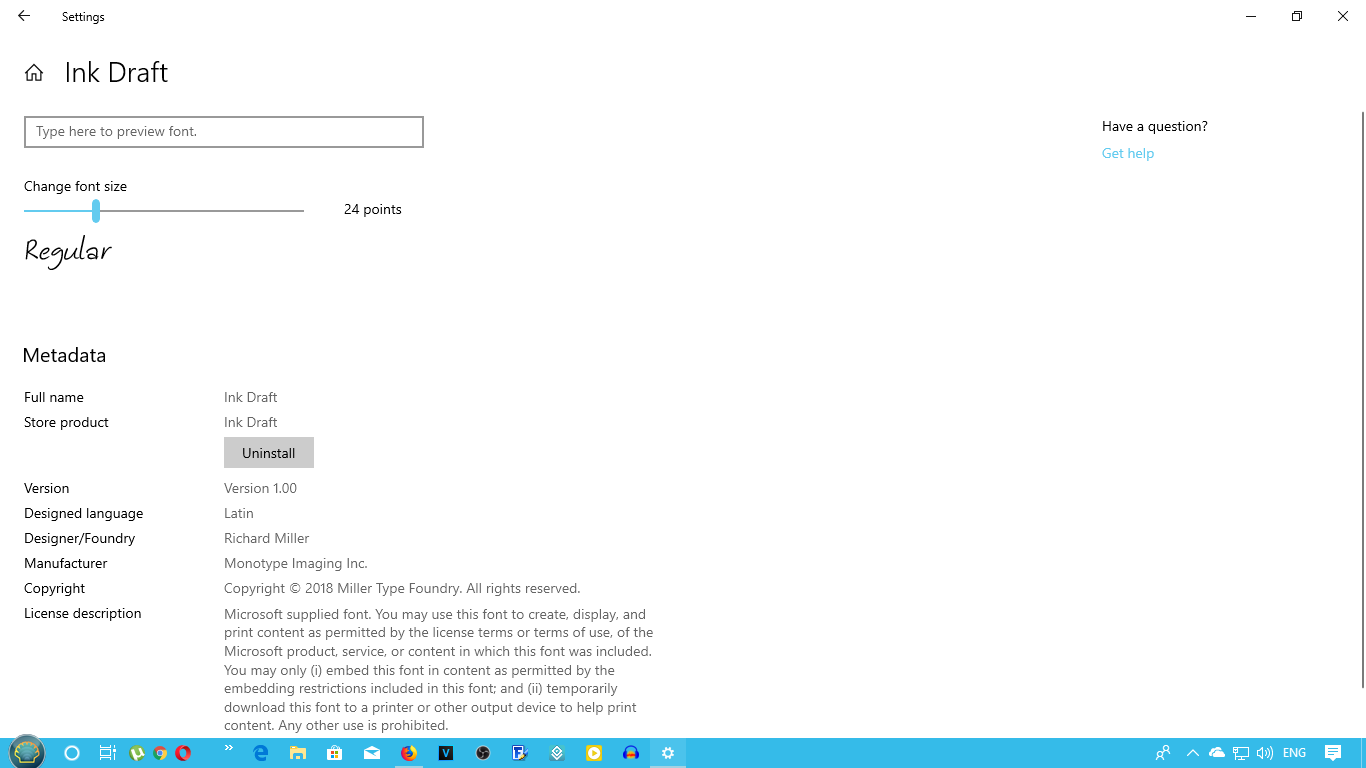Open the blue F editor taskbar icon
Viewport: 1366px width, 768px height.
click(520, 753)
